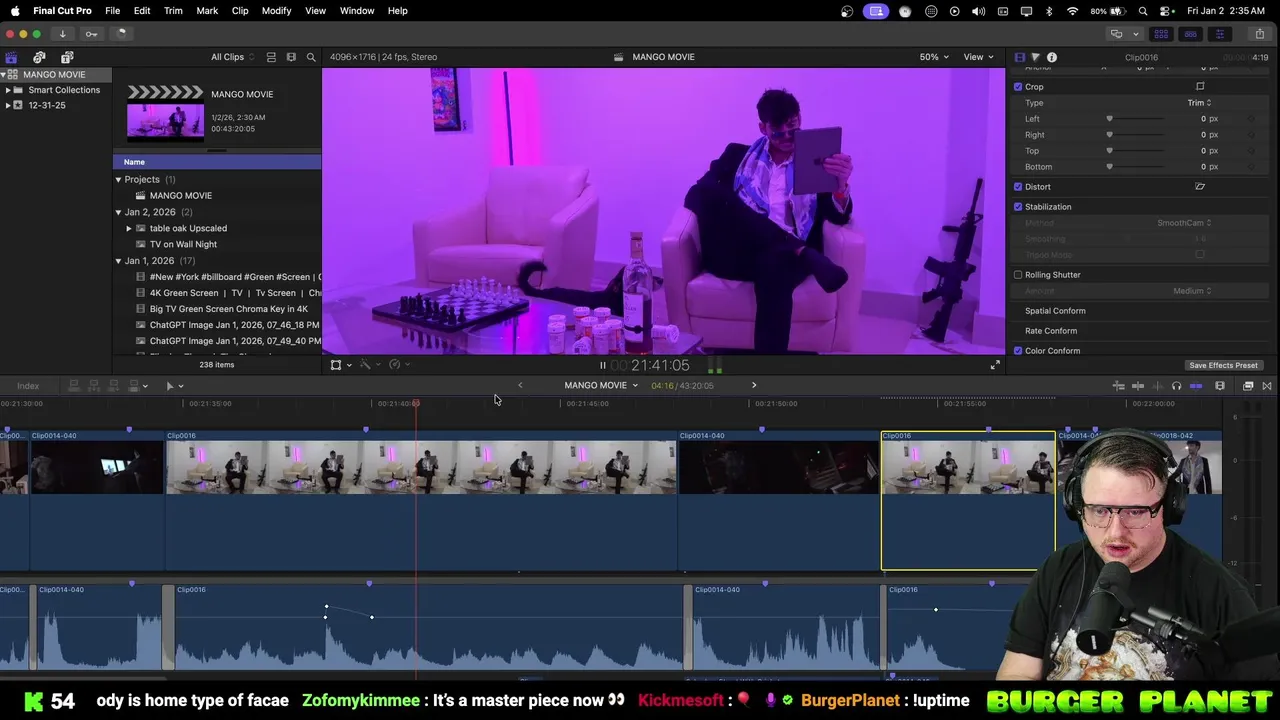Screen dimensions: 1280x720
Task: Open the Crop Type Trim dropdown
Action: click(x=1199, y=103)
